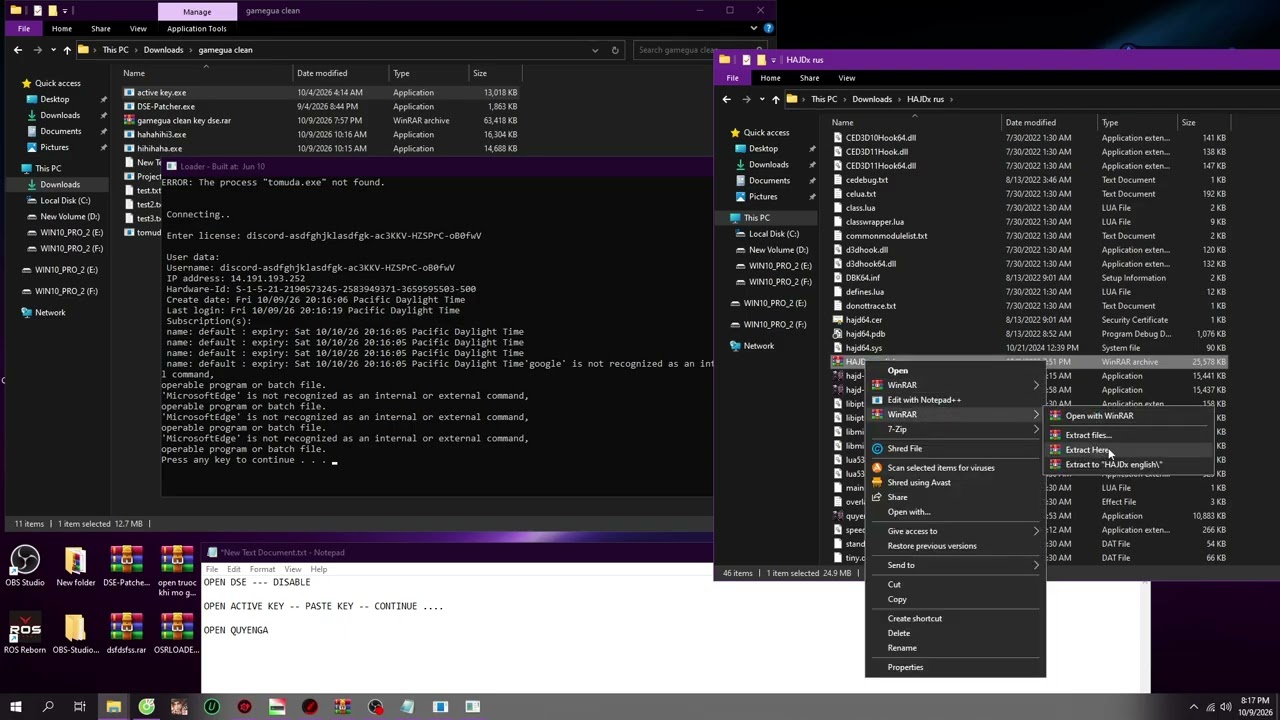The width and height of the screenshot is (1280, 720).
Task: Open Home tab in gamegua clean window
Action: 61,29
